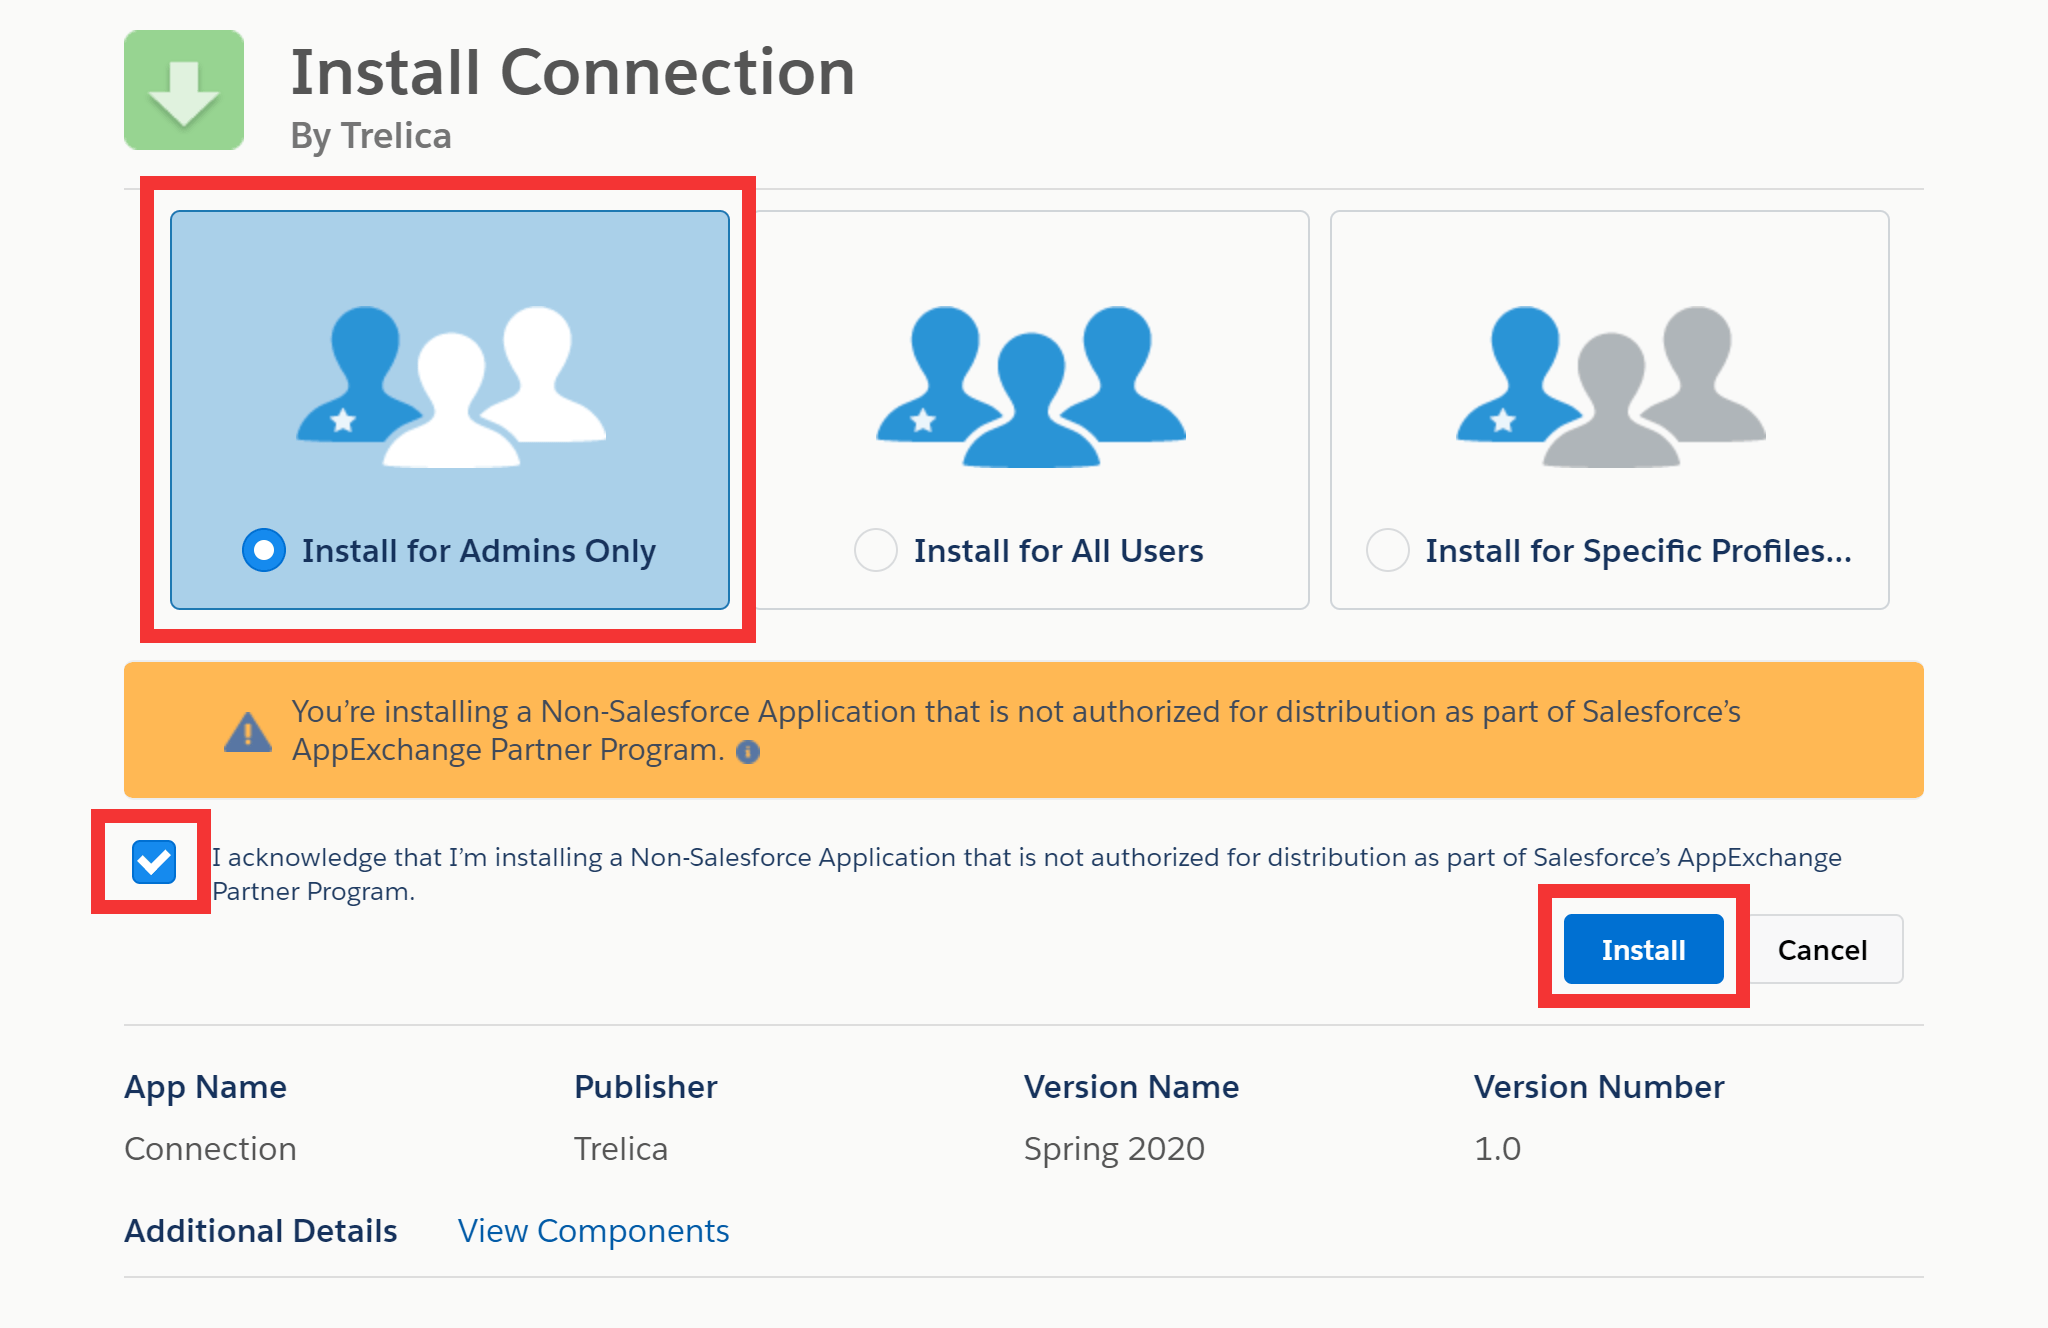2048x1328 pixels.
Task: Select Install for Admins Only radio button
Action: (264, 550)
